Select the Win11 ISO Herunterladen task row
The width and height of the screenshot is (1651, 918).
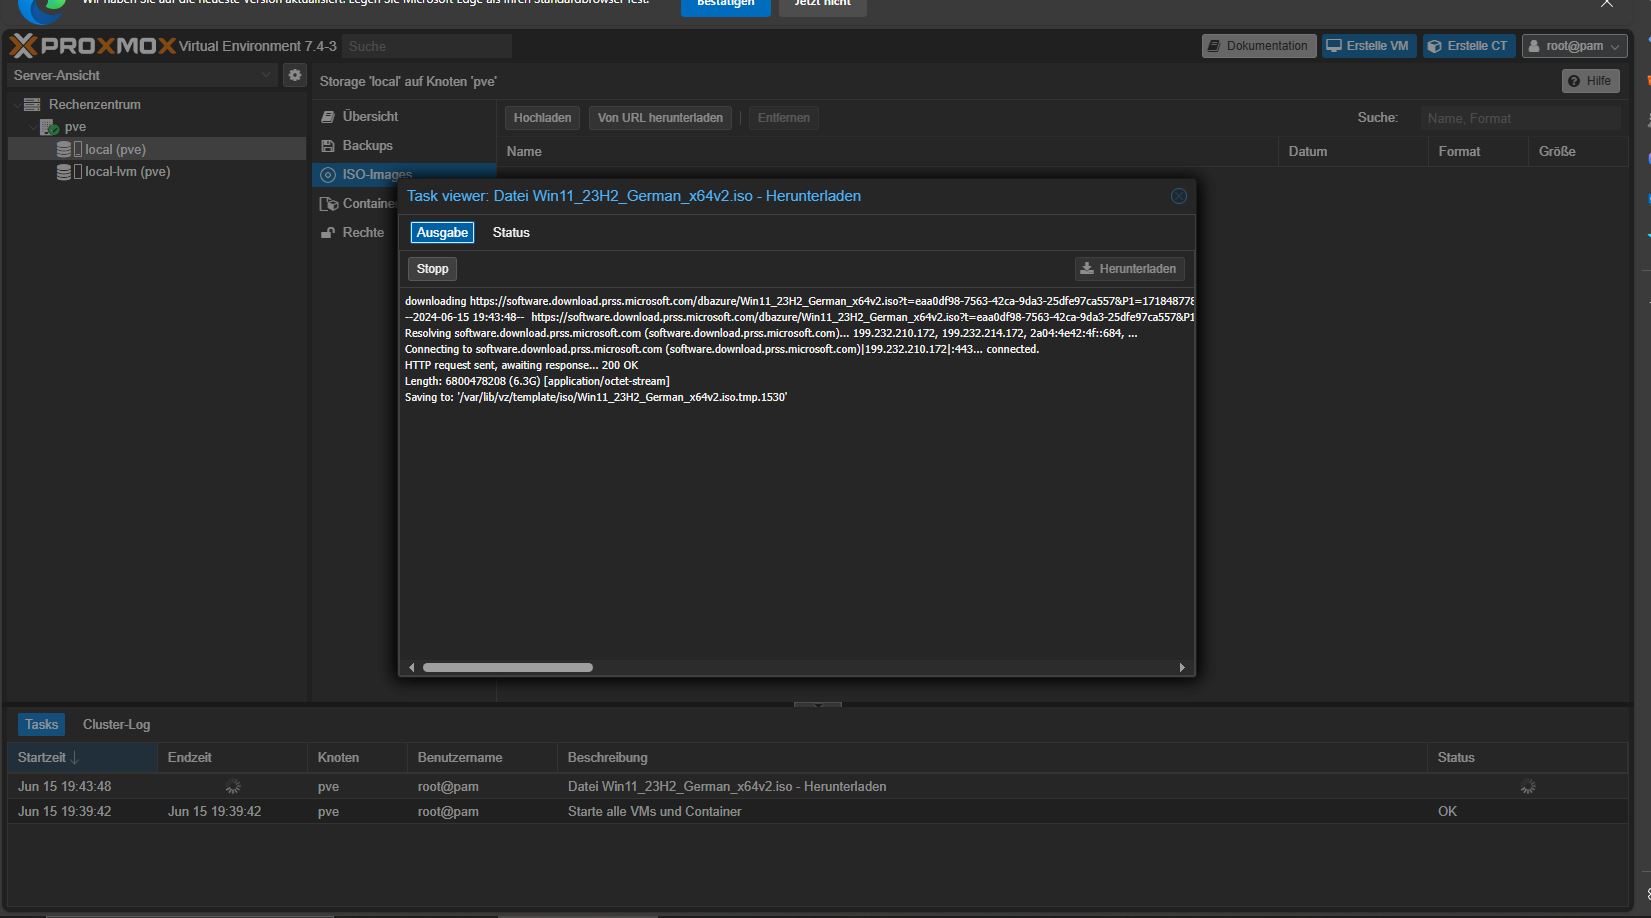pyautogui.click(x=818, y=787)
